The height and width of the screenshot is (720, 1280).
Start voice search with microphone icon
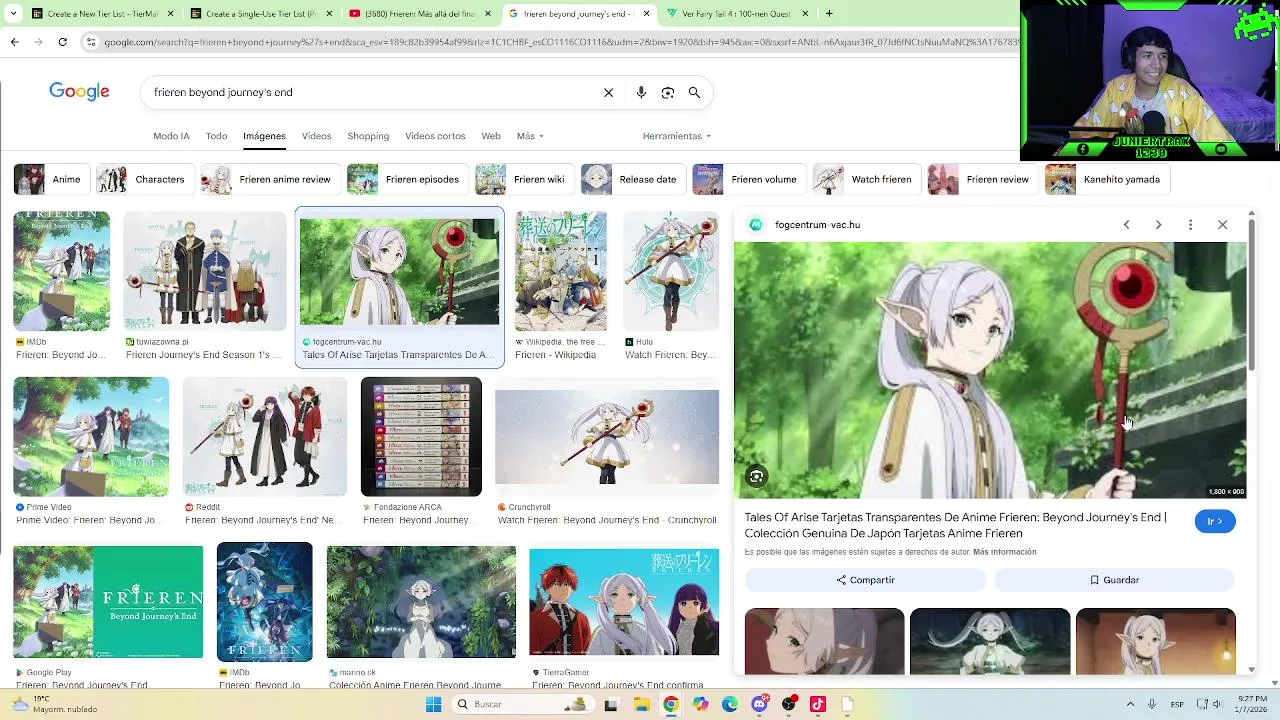pyautogui.click(x=641, y=92)
